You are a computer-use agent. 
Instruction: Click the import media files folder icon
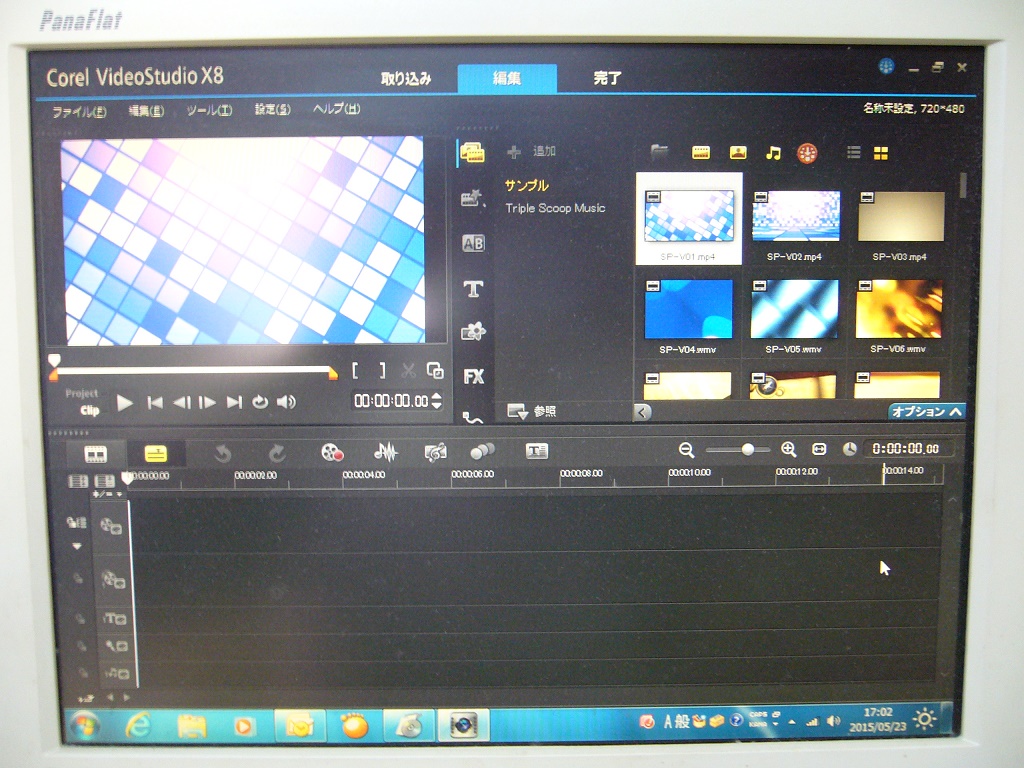pos(660,152)
